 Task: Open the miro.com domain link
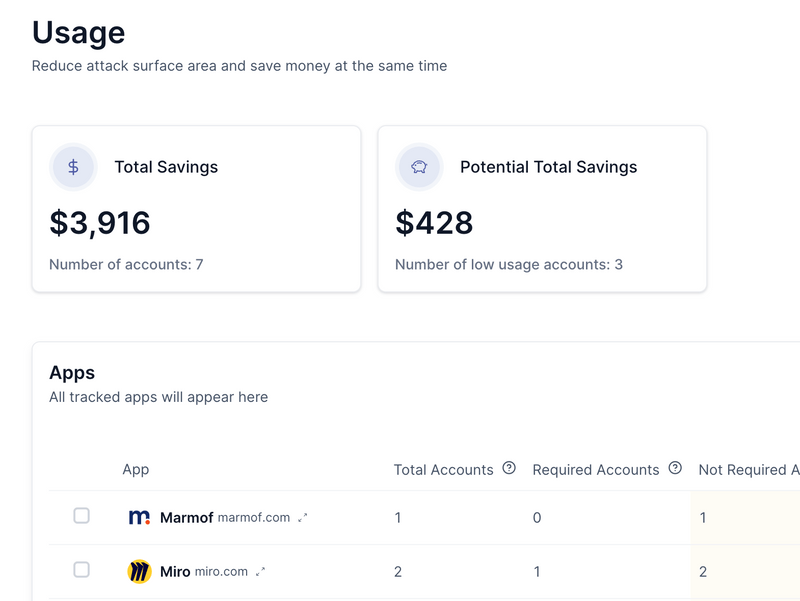click(x=221, y=572)
